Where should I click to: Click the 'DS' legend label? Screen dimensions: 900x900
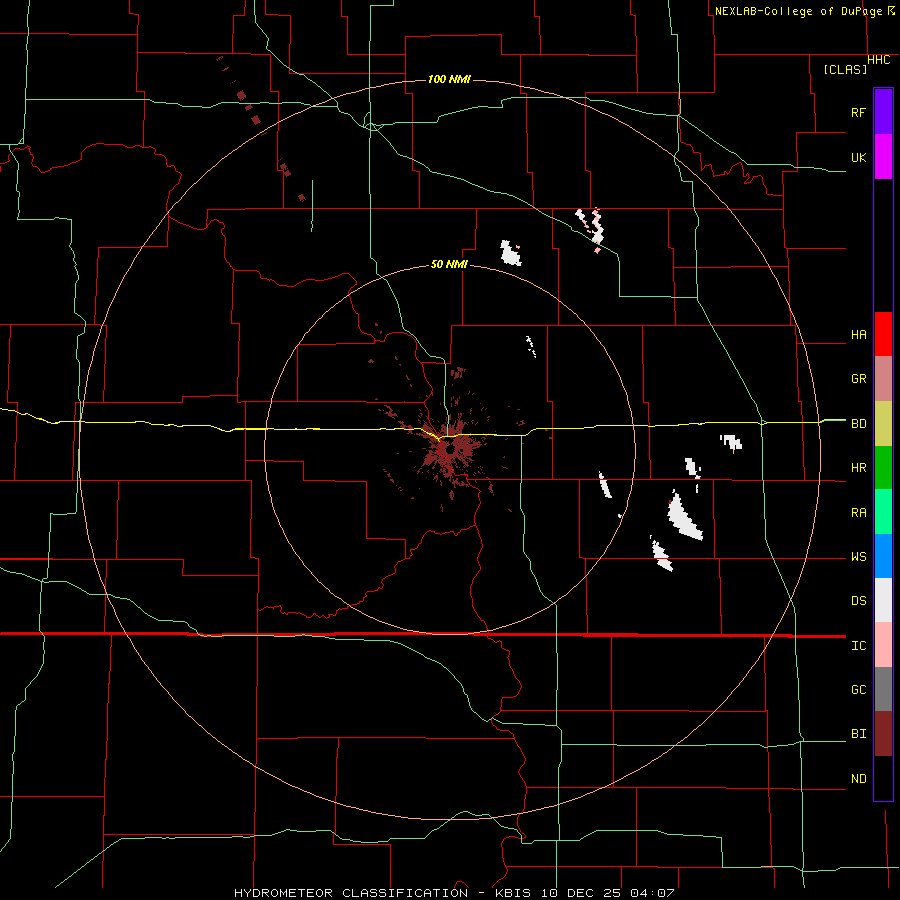click(858, 601)
